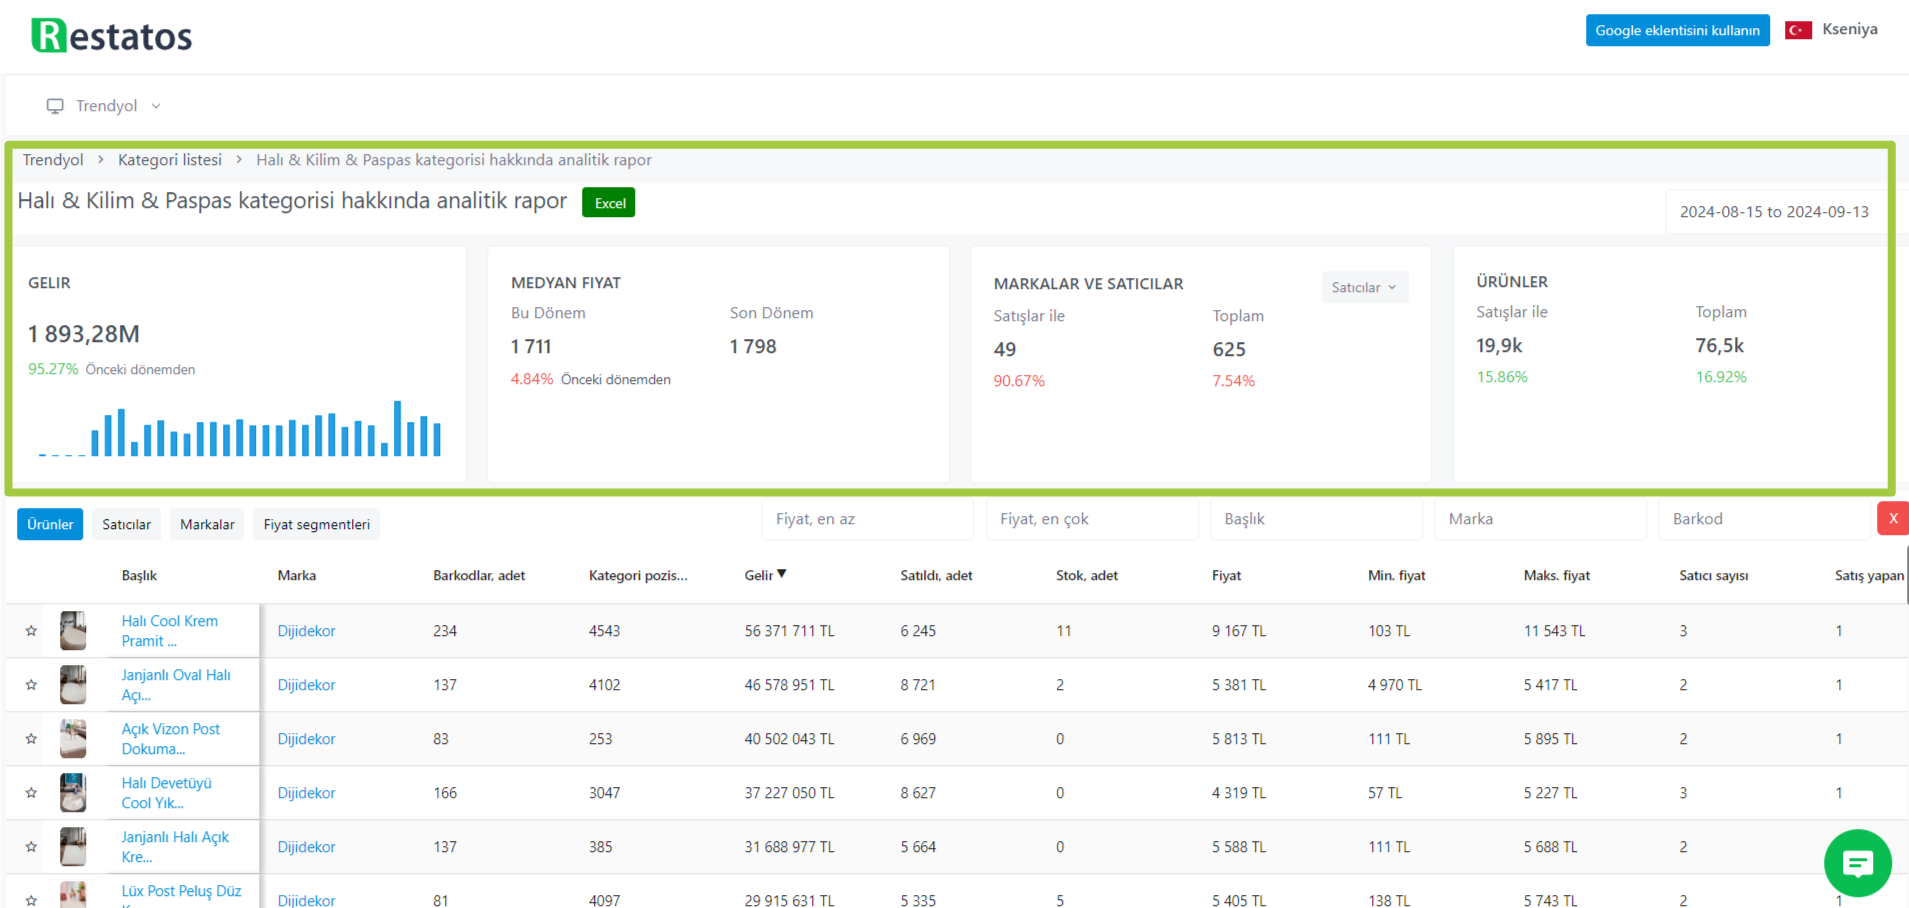Select the 1 893,28M revenue value
The width and height of the screenshot is (1909, 908).
coord(84,334)
